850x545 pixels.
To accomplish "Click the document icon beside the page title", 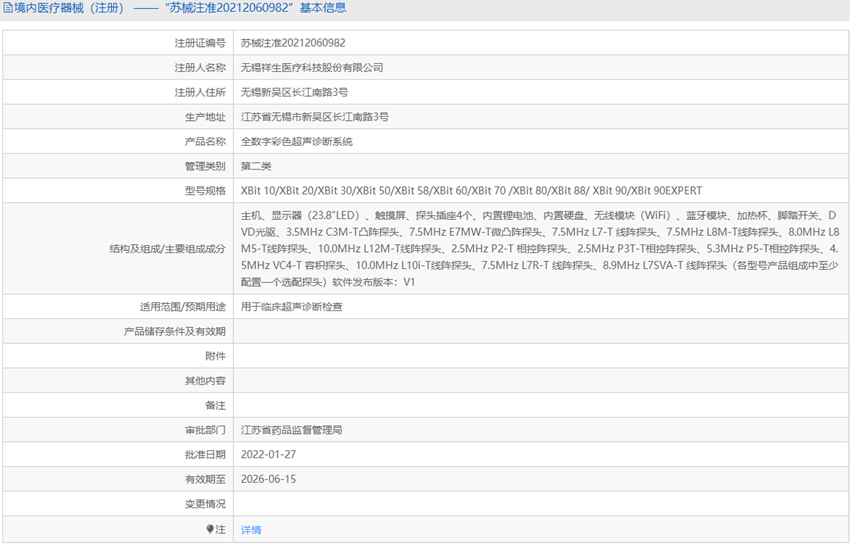I will (8, 8).
